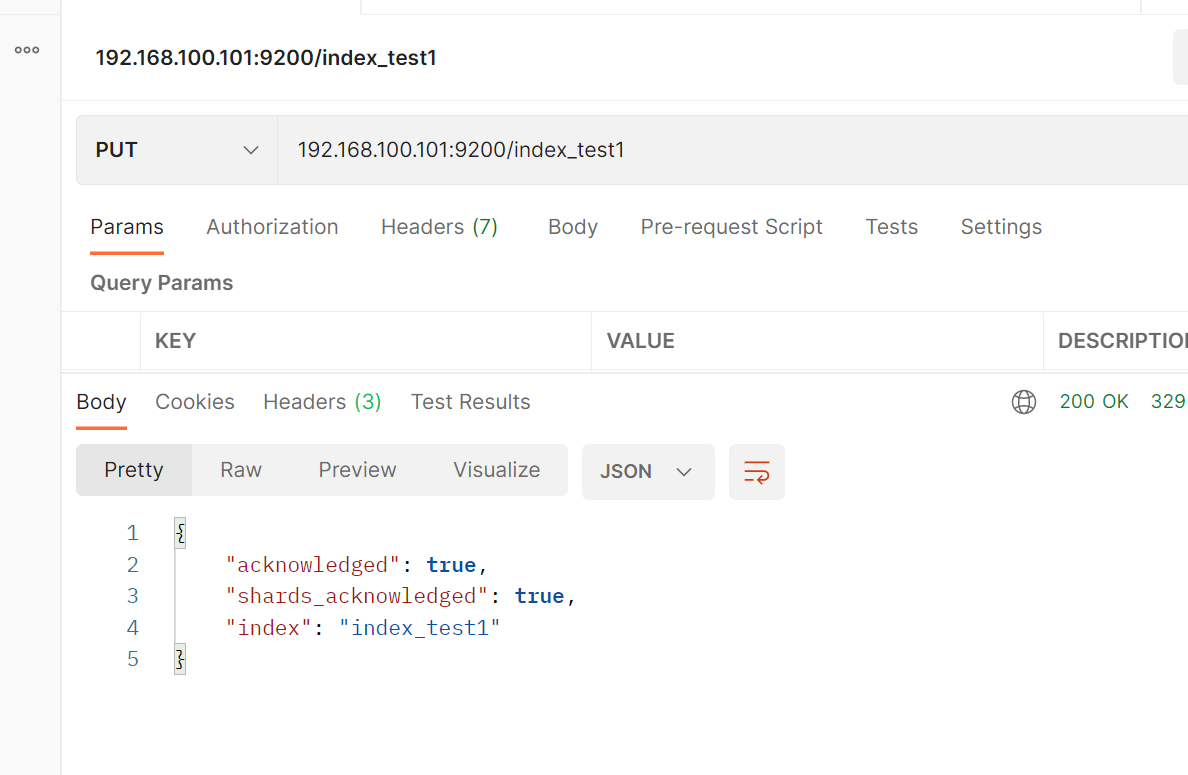Click the wrap lines icon button
Viewport: 1188px width, 775px height.
point(757,472)
